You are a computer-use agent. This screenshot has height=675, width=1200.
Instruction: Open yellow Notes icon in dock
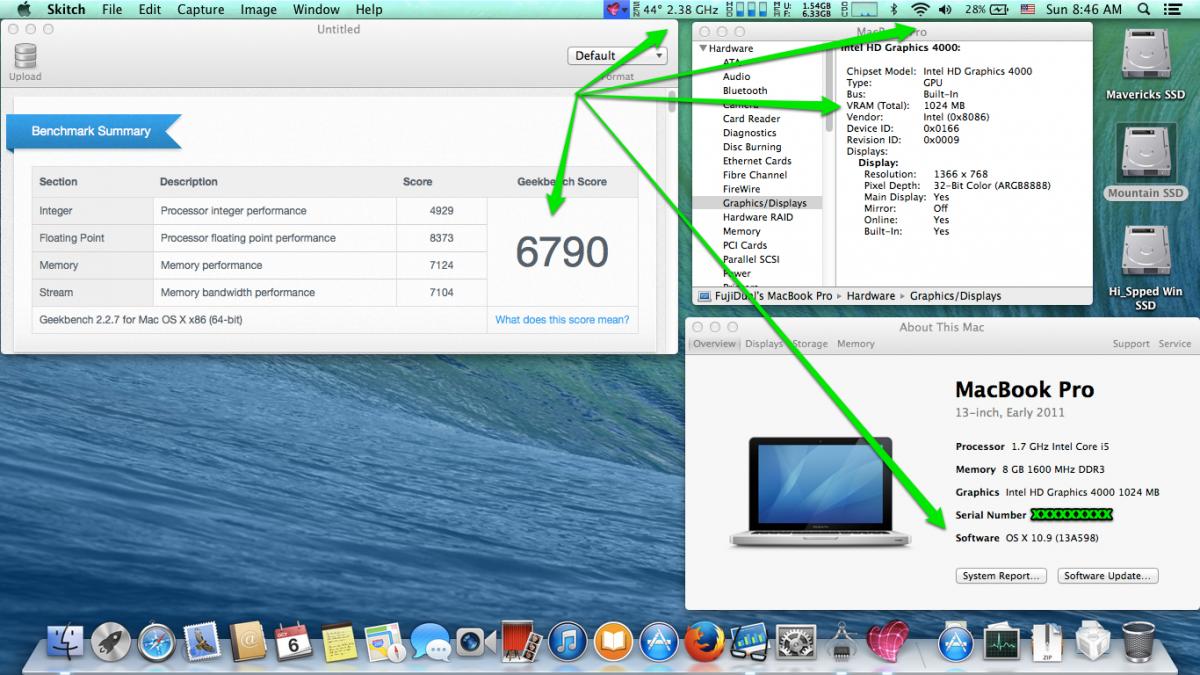[339, 641]
